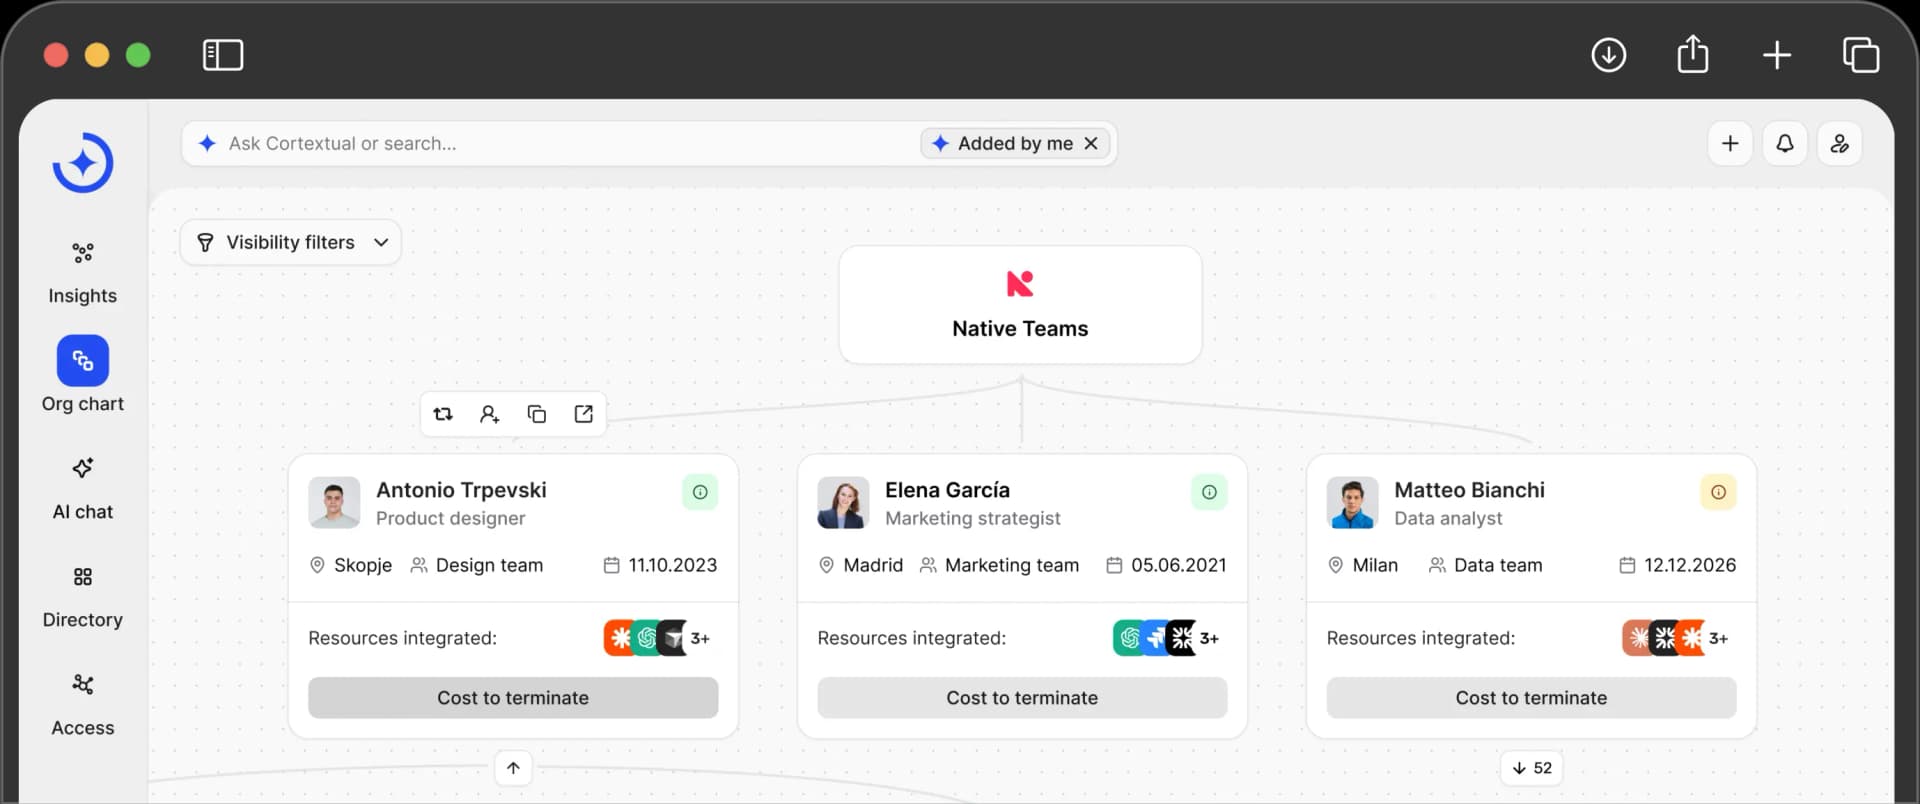Toggle the browser sidebar panel icon
Screen dimensions: 1920x804
click(x=223, y=55)
